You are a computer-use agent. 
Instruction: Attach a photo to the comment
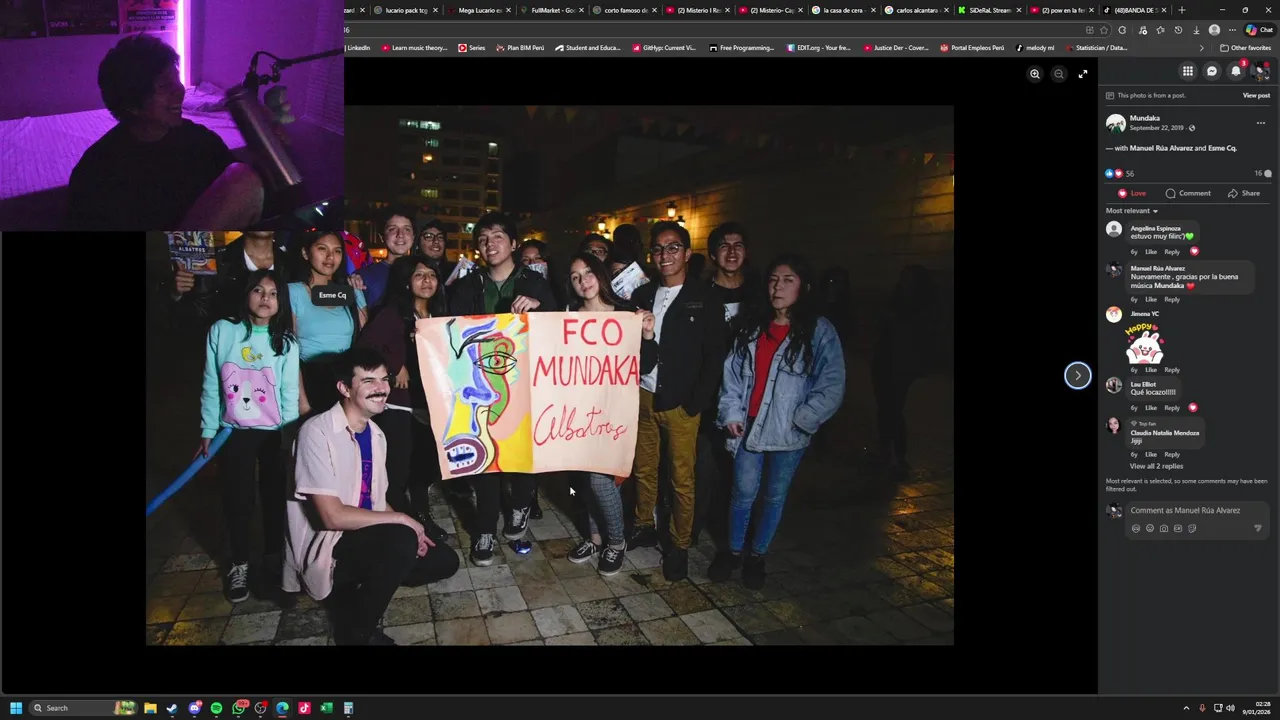pos(1164,529)
